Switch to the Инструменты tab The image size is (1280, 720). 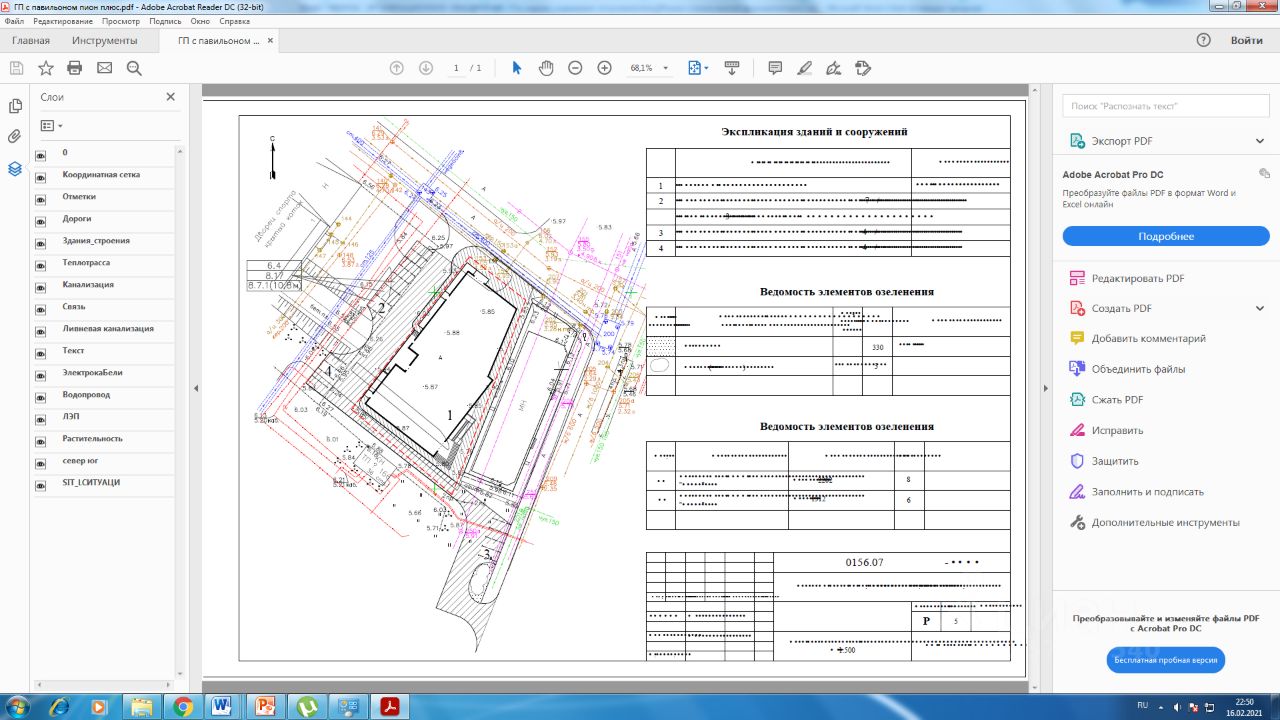[104, 41]
